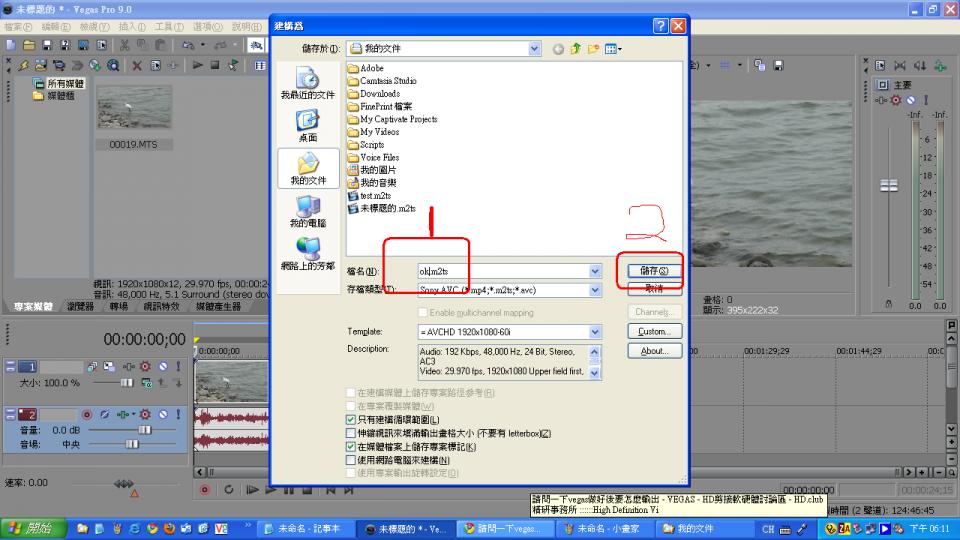Screen dimensions: 960x540
Task: Click the help question-mark button in dialog title
Action: point(660,26)
